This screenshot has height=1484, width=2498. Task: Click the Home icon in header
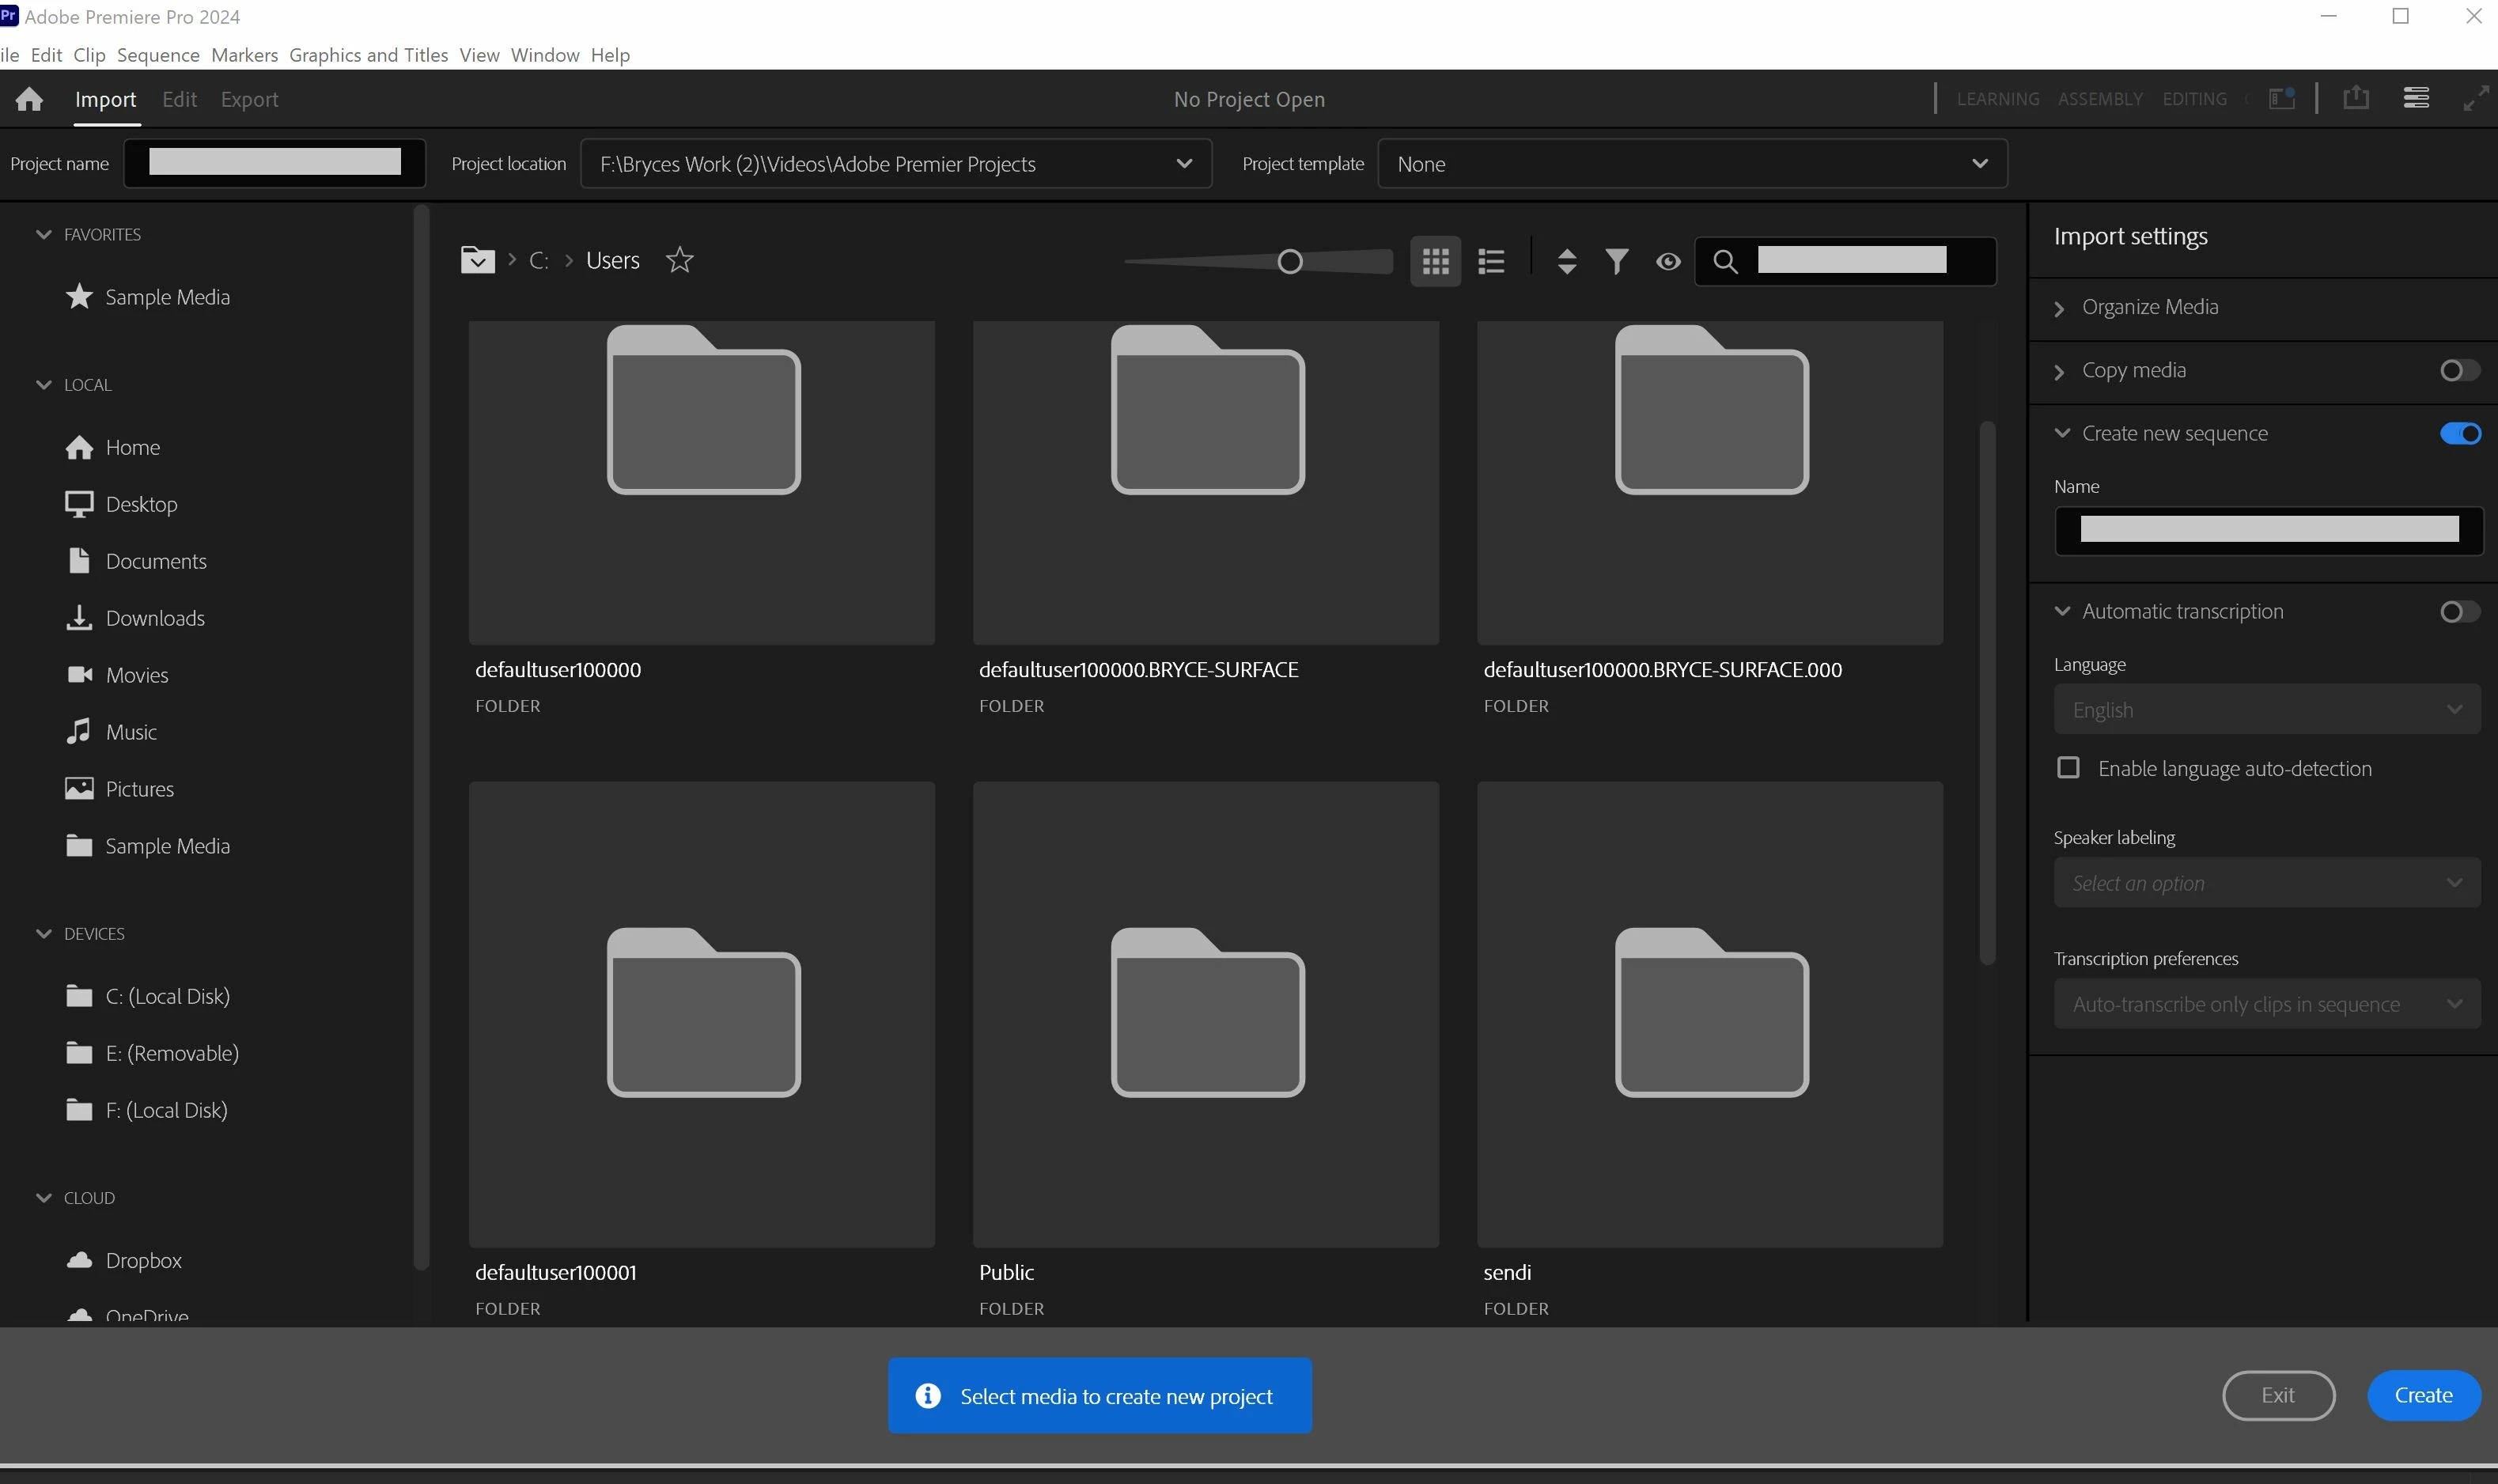(29, 99)
